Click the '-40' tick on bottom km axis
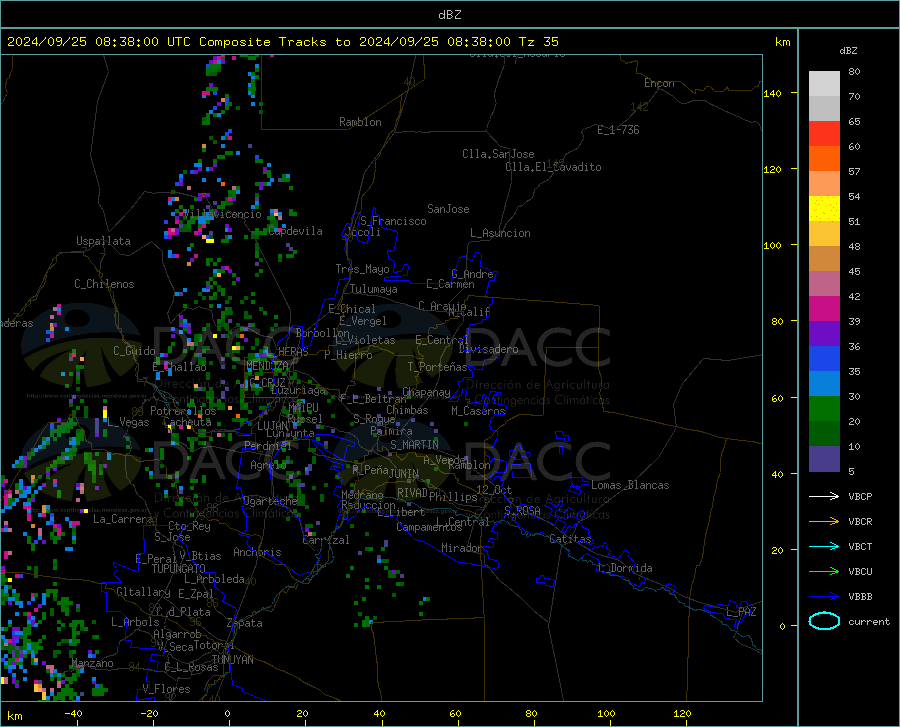This screenshot has width=900, height=727. point(73,714)
